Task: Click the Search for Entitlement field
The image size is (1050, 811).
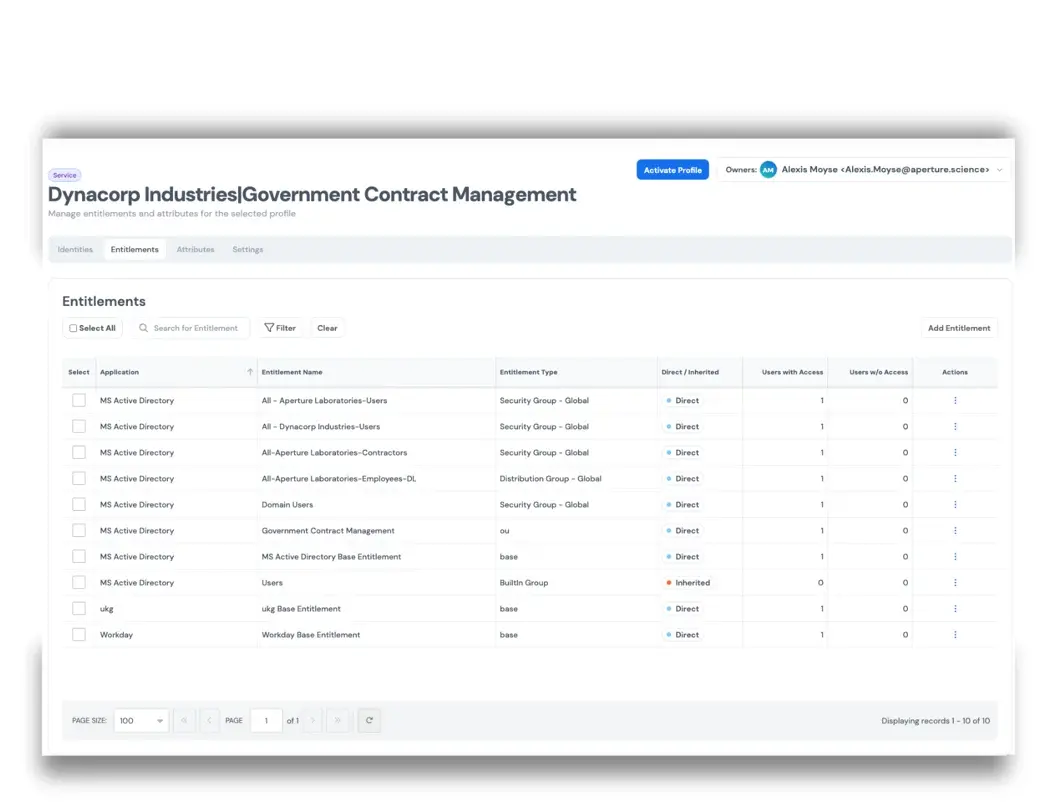Action: pyautogui.click(x=195, y=328)
